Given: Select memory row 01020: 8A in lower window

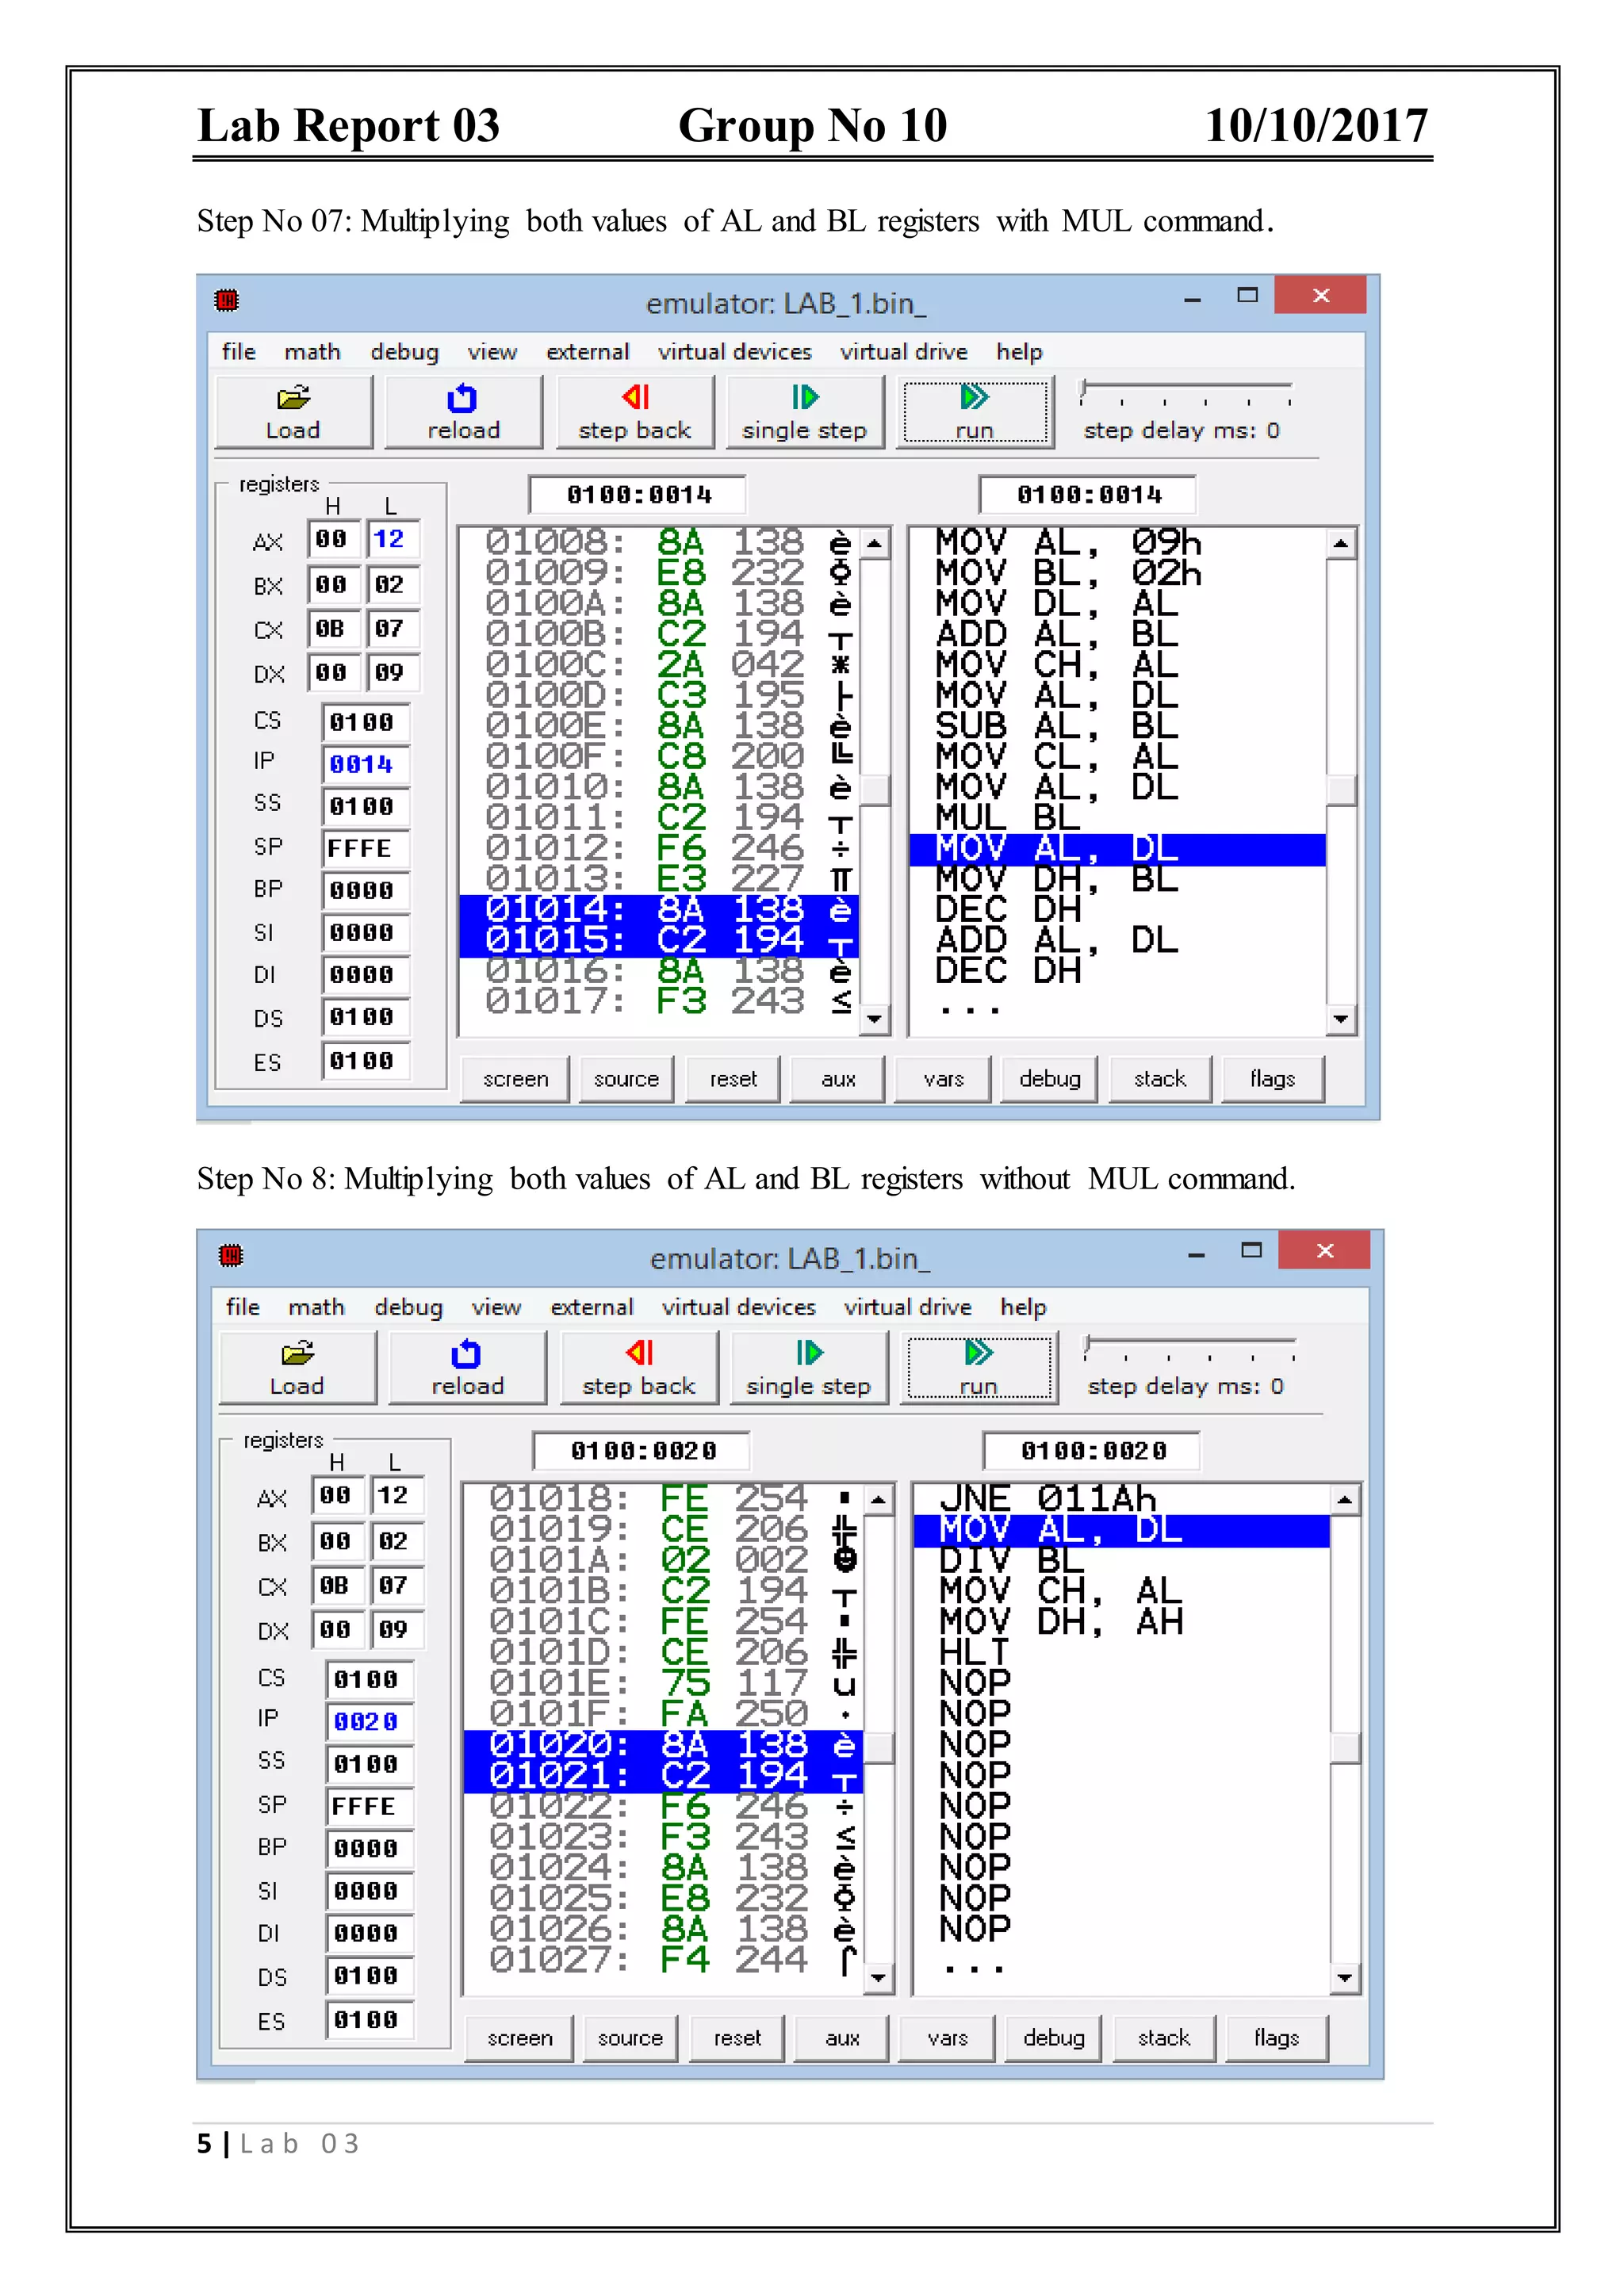Looking at the screenshot, I should 663,1745.
